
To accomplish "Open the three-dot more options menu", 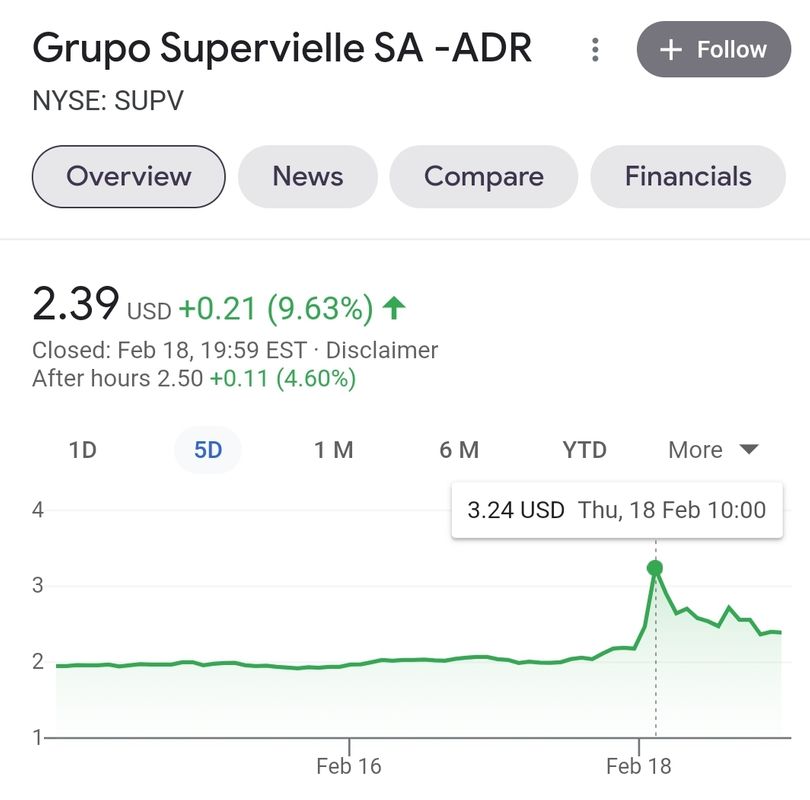I will [x=595, y=50].
